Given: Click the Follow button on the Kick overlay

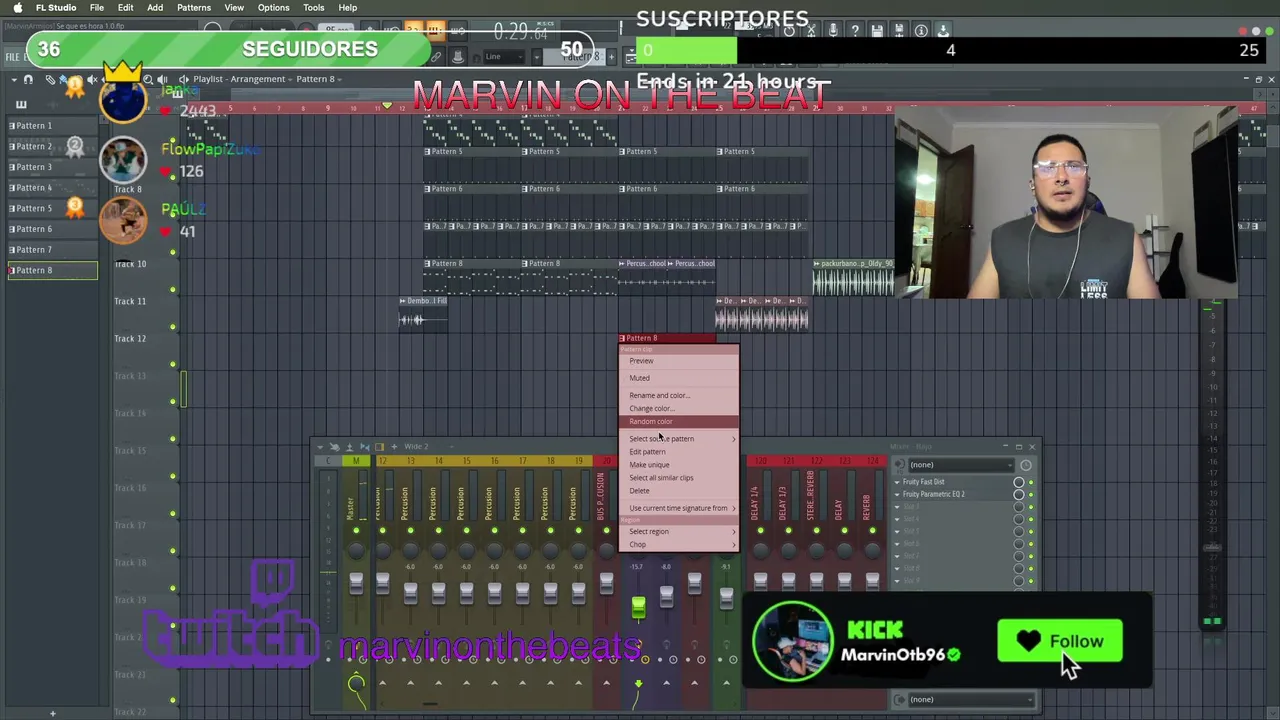Looking at the screenshot, I should (x=1060, y=642).
